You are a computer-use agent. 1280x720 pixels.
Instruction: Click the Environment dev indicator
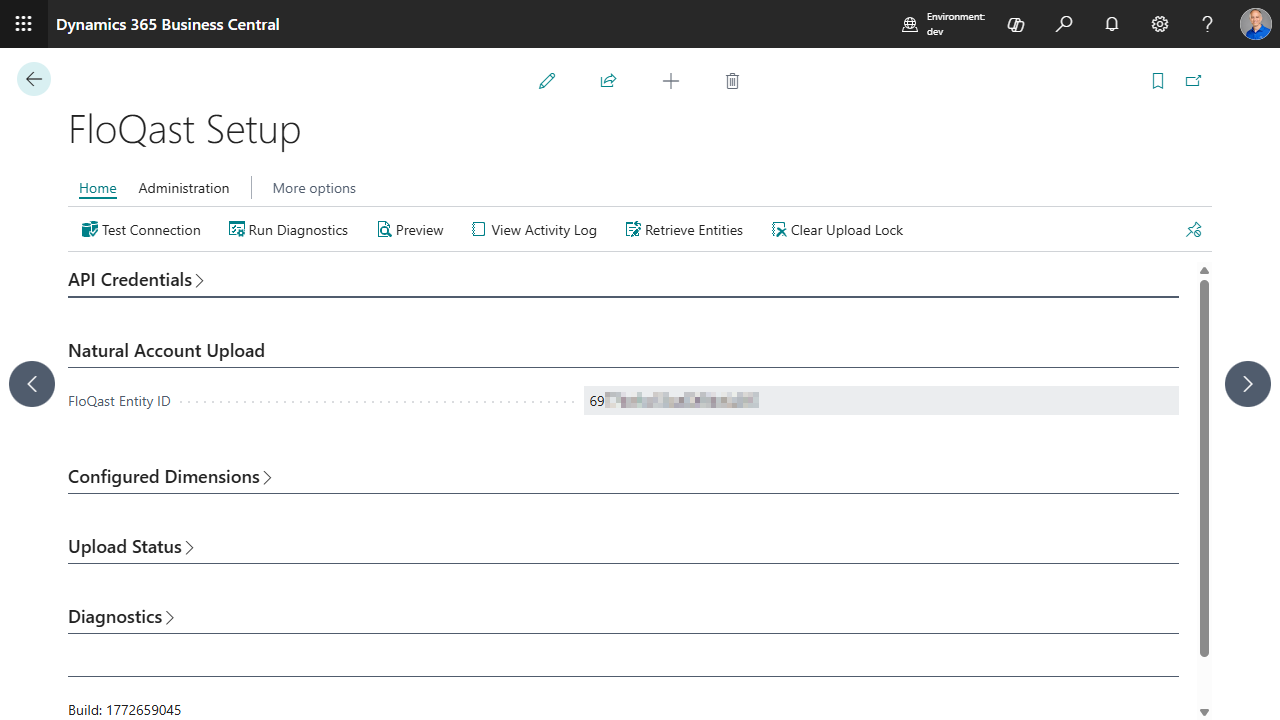tap(944, 24)
